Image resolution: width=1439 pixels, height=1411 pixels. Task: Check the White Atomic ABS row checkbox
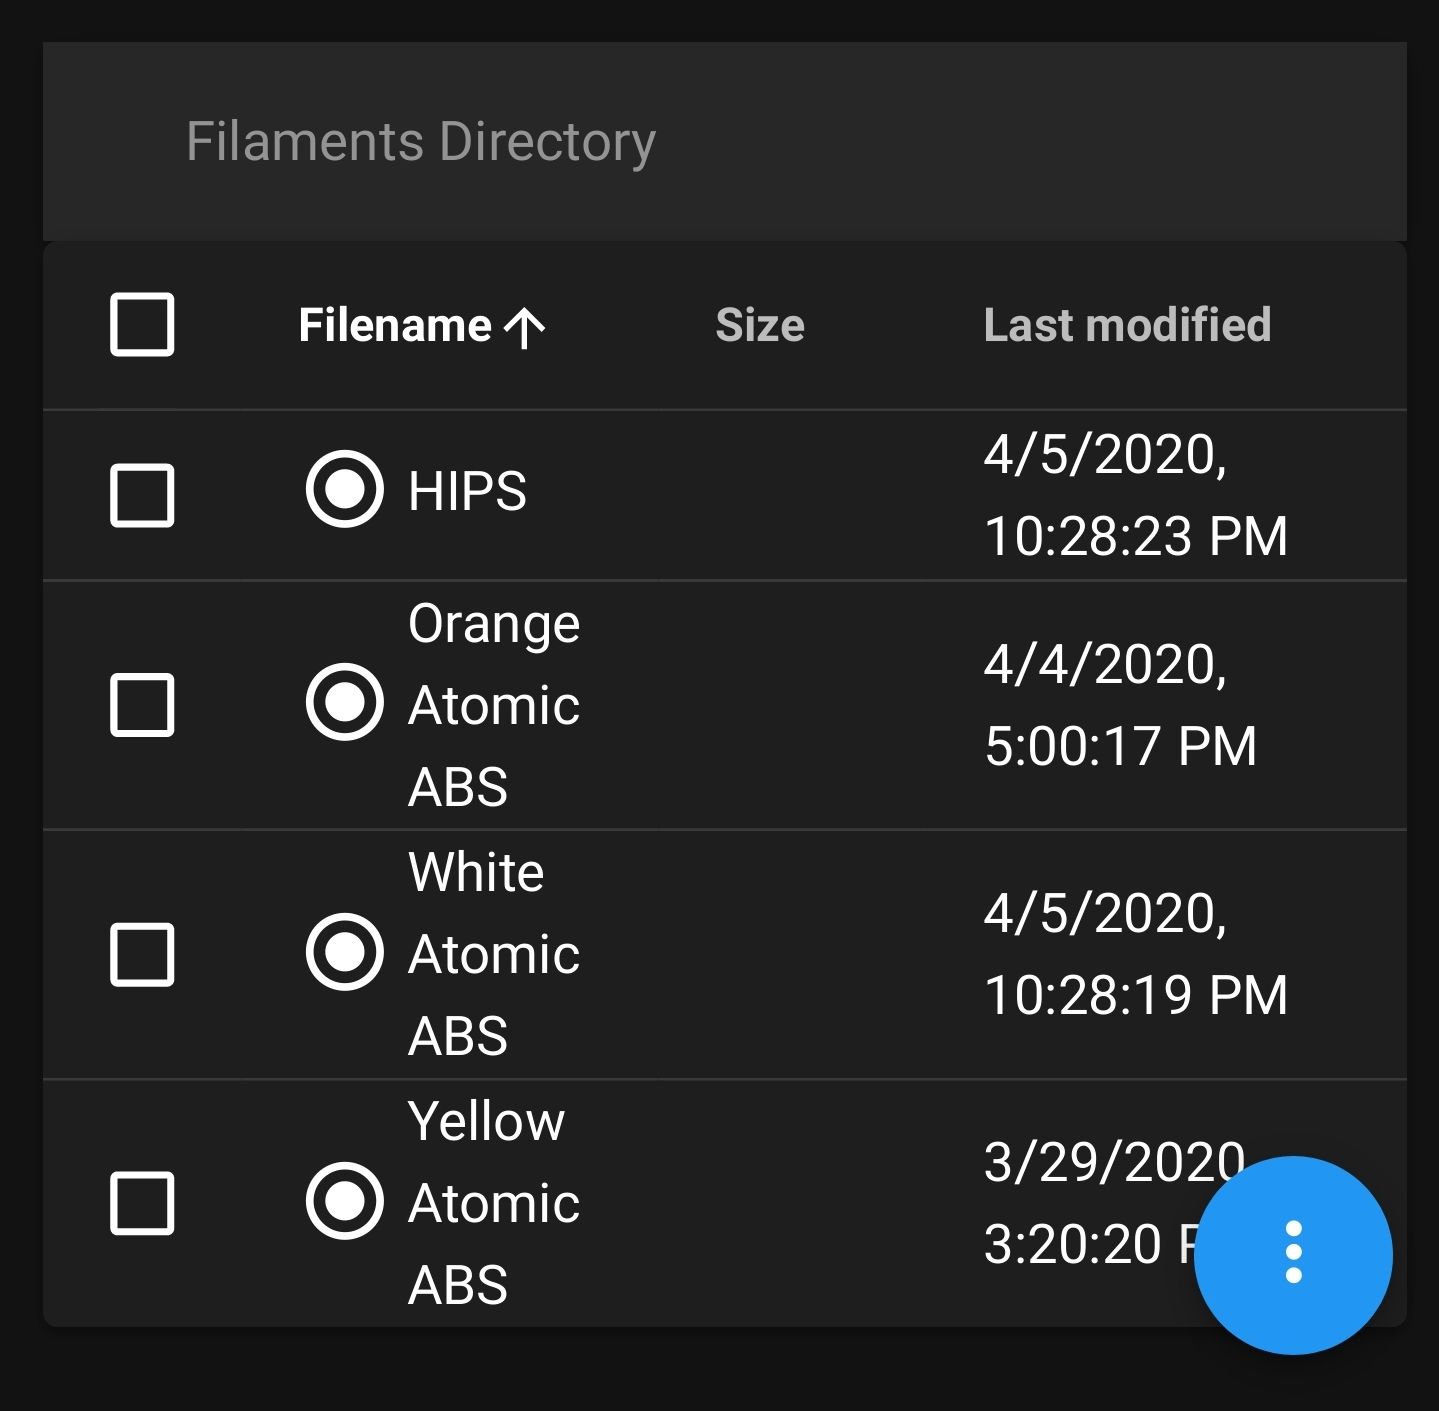tap(142, 954)
